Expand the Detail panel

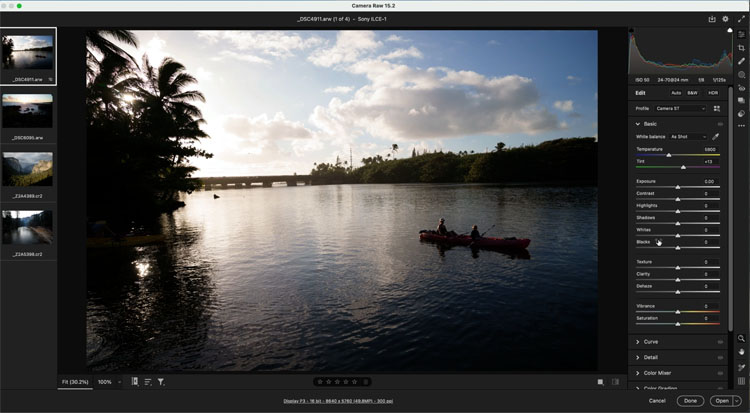pyautogui.click(x=638, y=357)
